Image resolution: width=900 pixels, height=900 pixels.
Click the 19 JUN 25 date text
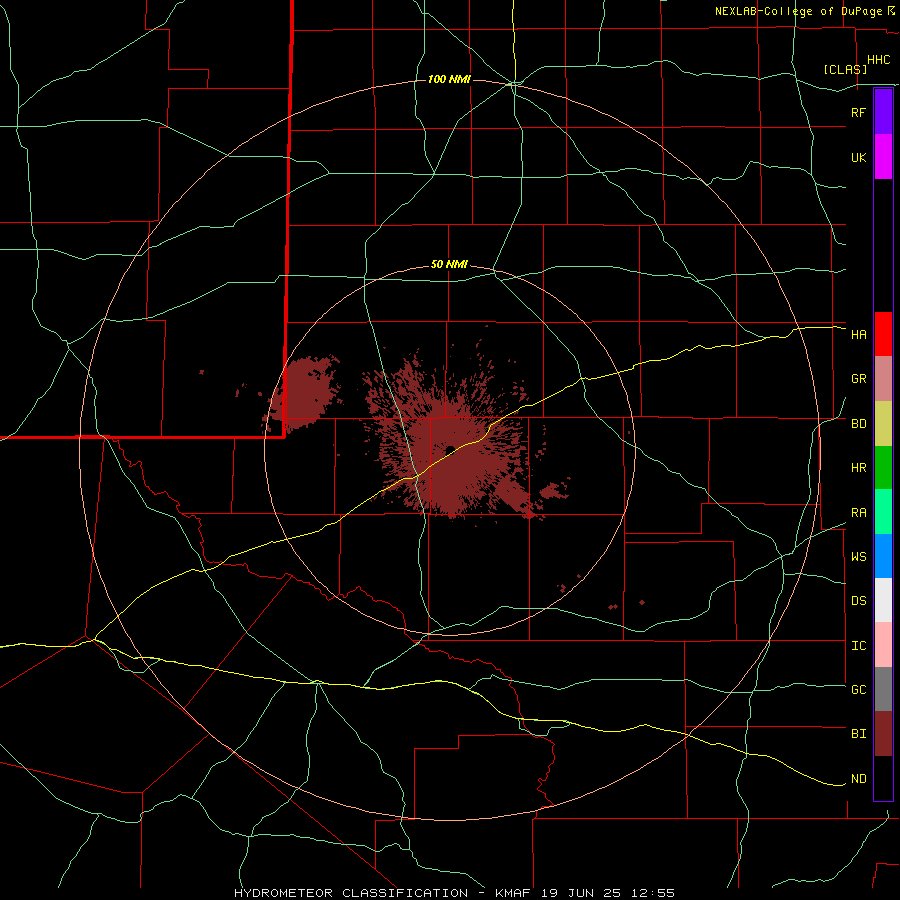[x=582, y=893]
